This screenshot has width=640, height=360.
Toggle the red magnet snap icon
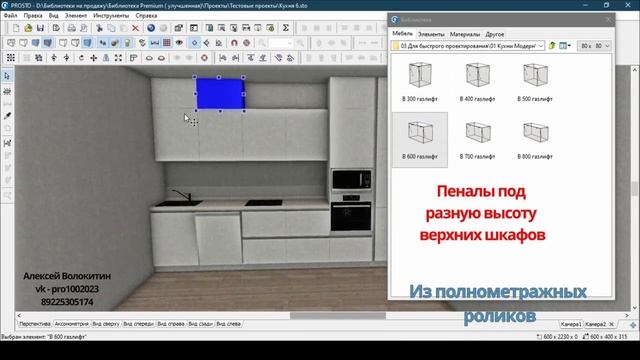(234, 43)
